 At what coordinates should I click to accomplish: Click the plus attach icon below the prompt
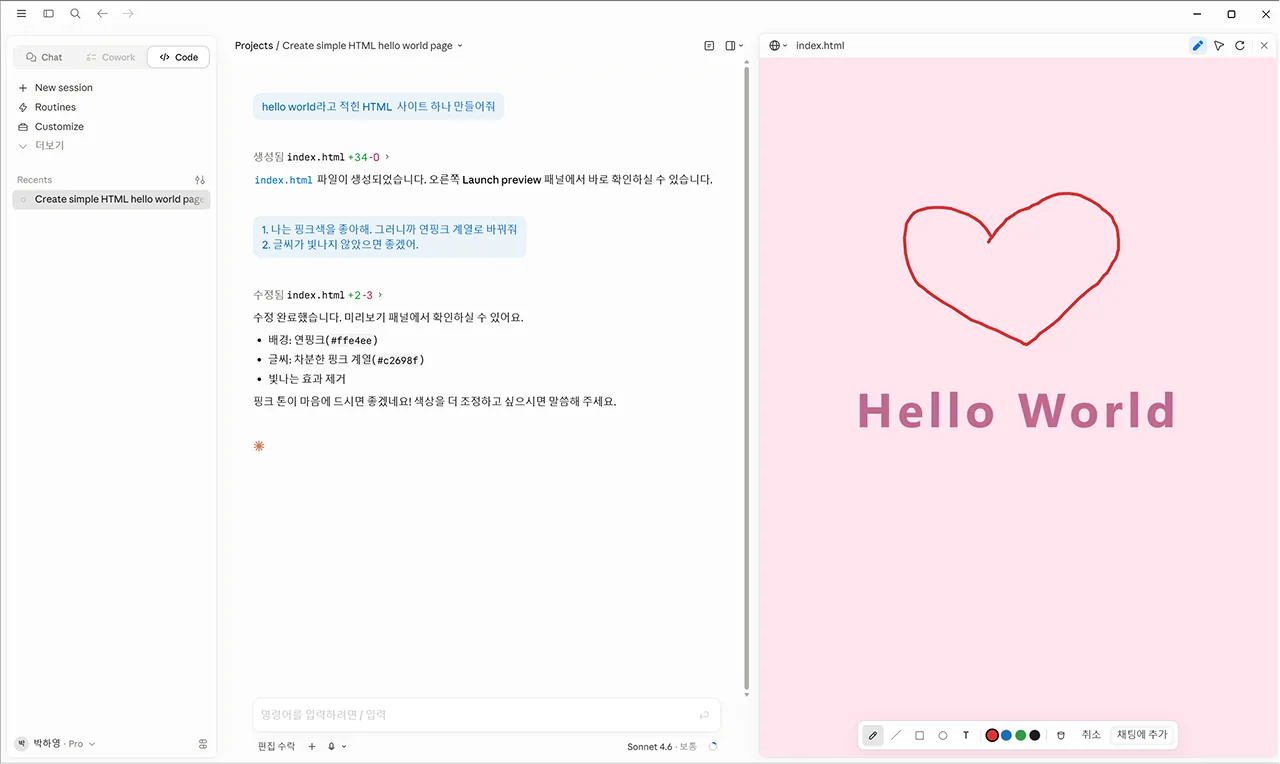point(312,746)
